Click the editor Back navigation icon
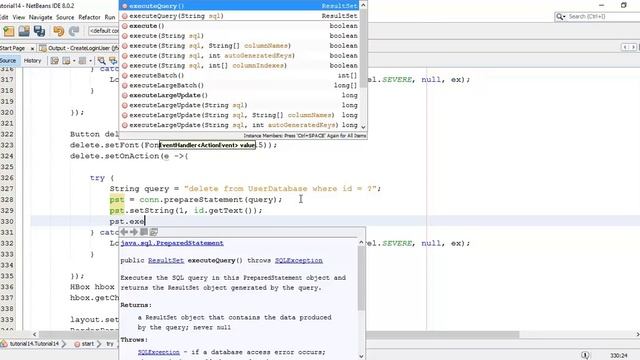 pos(66,61)
